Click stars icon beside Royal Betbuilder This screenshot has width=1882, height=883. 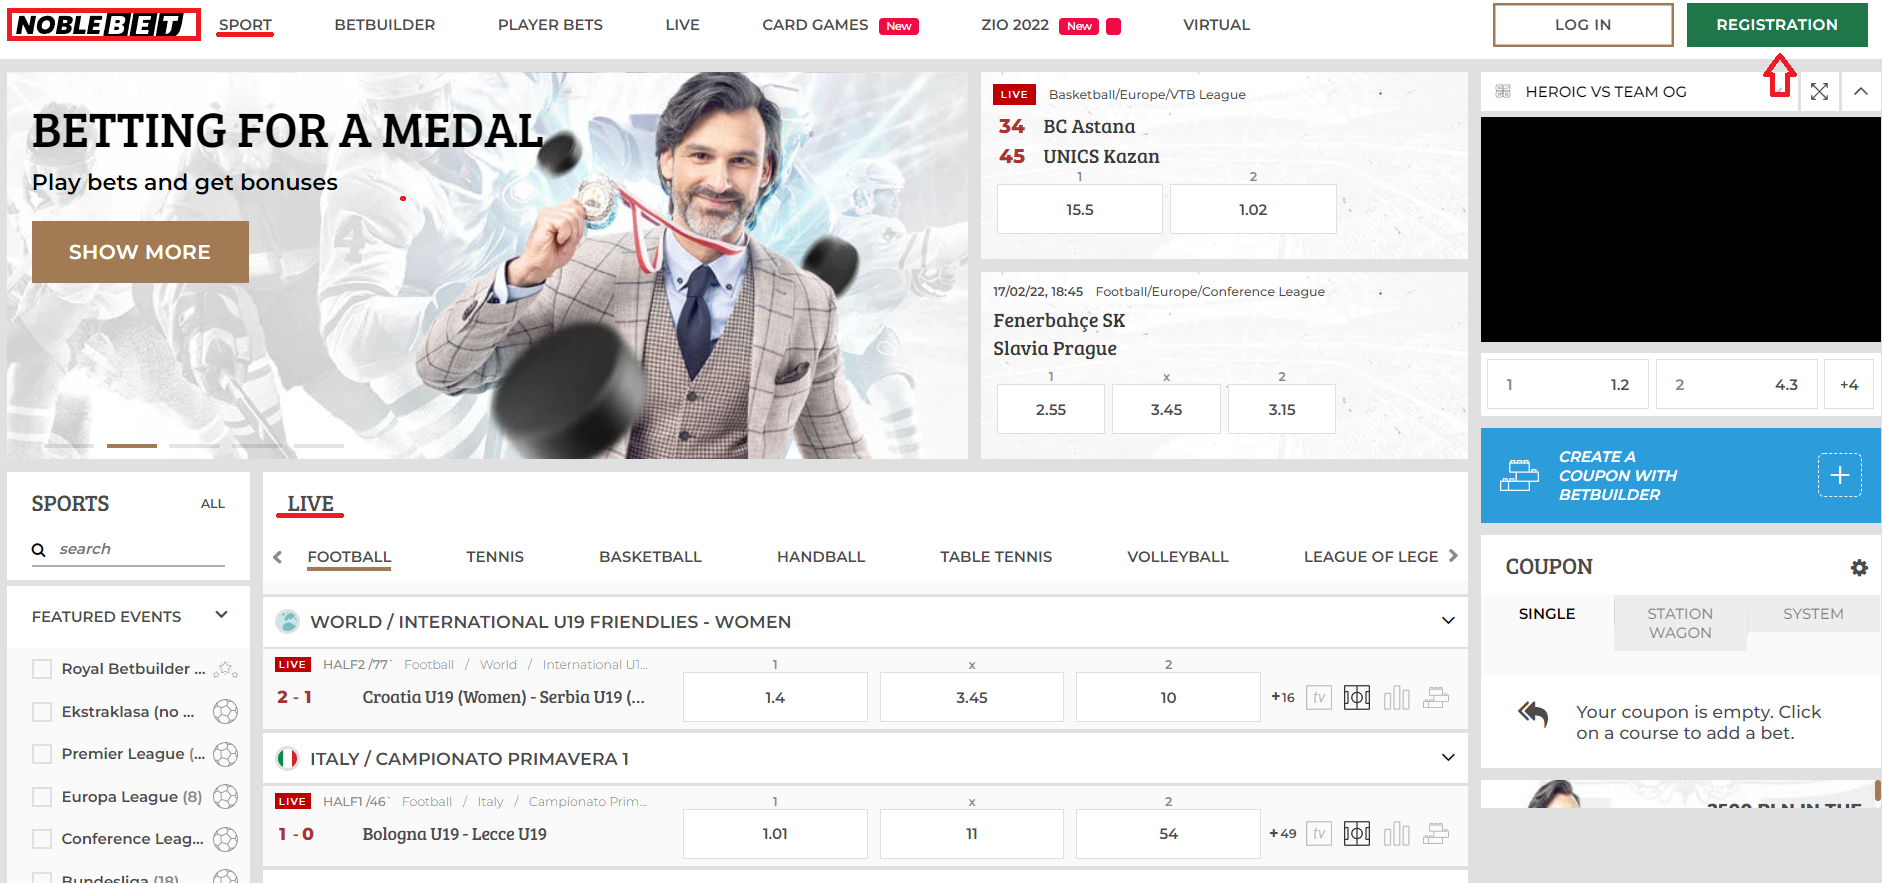click(x=226, y=669)
